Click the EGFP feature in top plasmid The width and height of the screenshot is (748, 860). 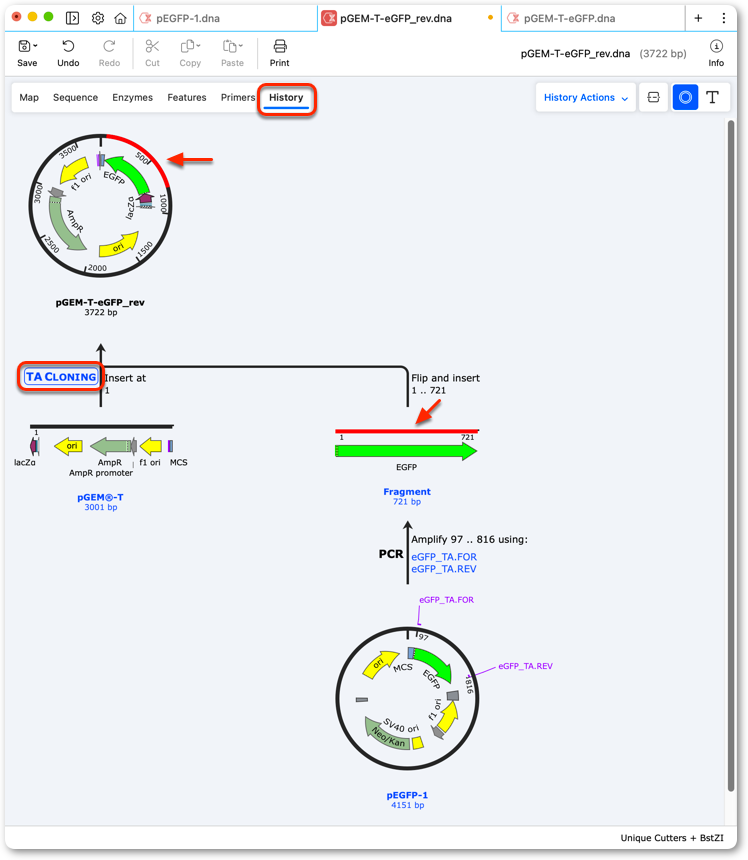coord(131,173)
